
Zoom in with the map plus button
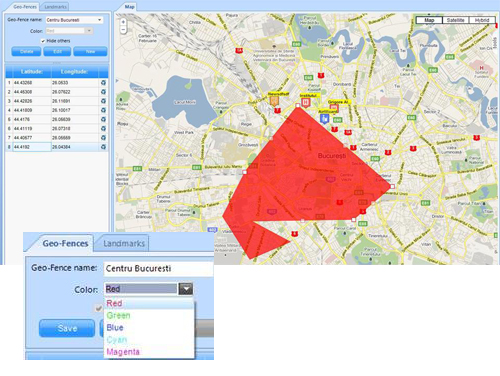pos(123,22)
